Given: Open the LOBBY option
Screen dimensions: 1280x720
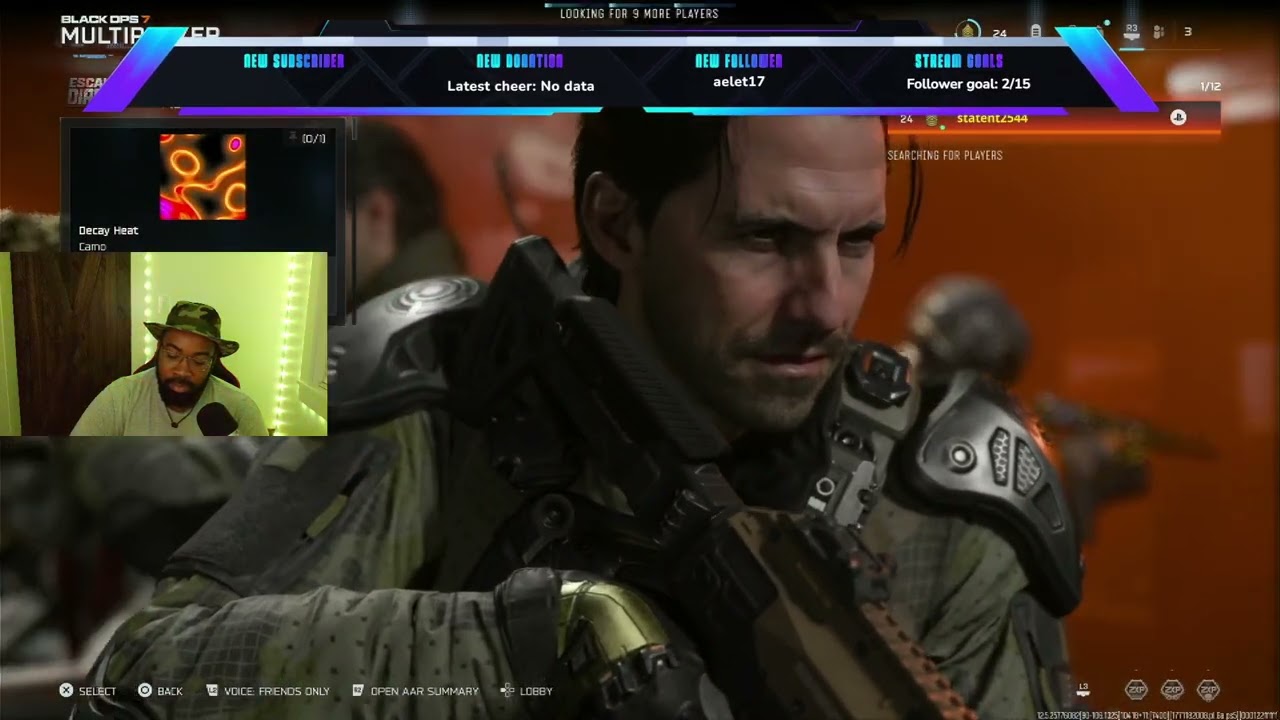Looking at the screenshot, I should [536, 691].
